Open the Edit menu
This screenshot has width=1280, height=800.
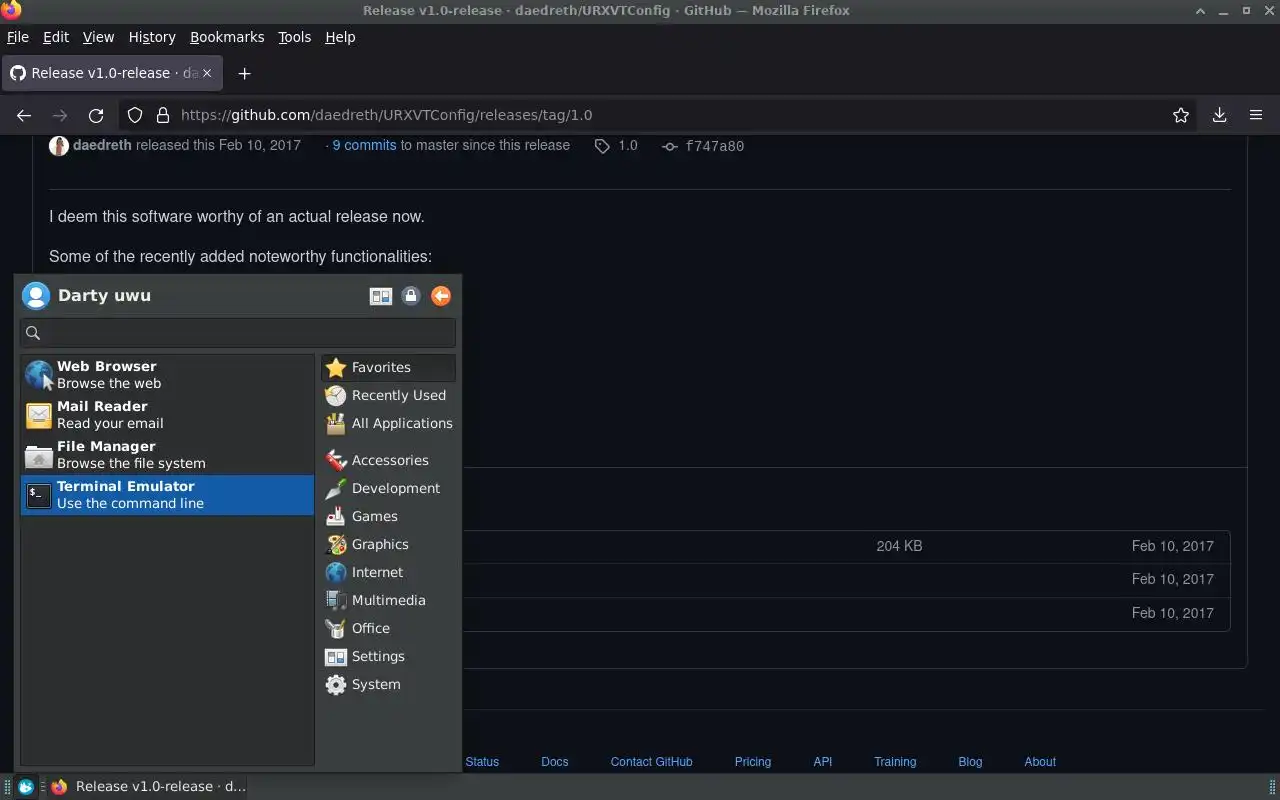pos(56,37)
